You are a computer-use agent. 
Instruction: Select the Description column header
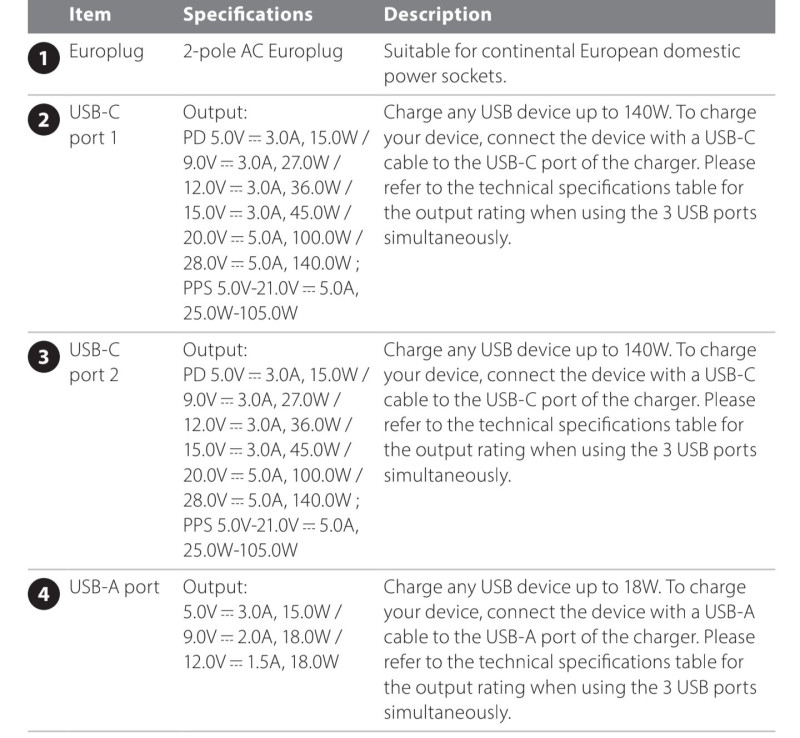(437, 15)
